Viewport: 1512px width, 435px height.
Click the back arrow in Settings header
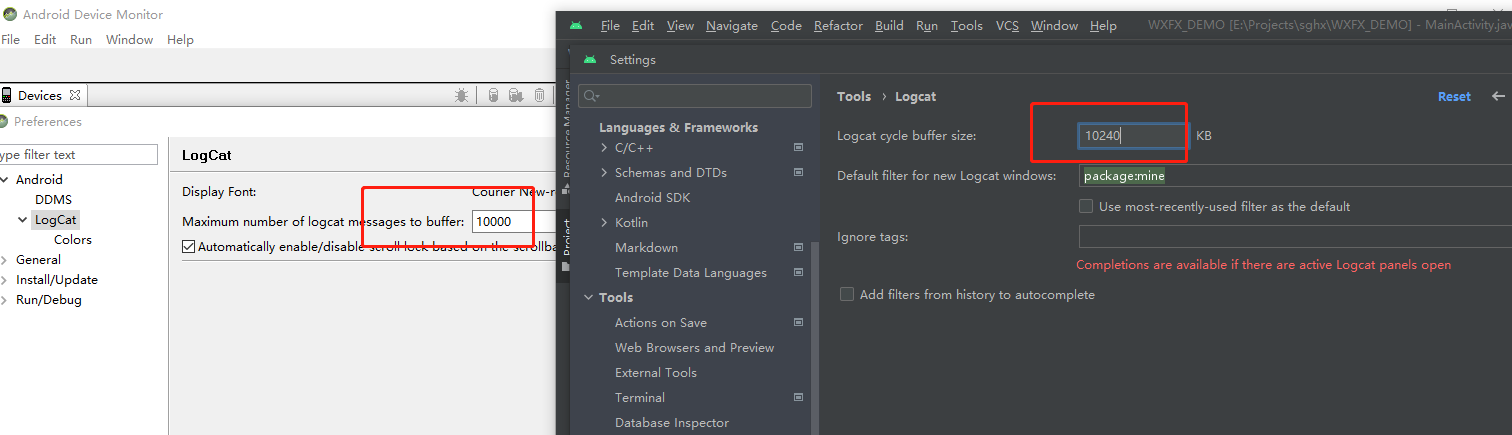point(1498,96)
